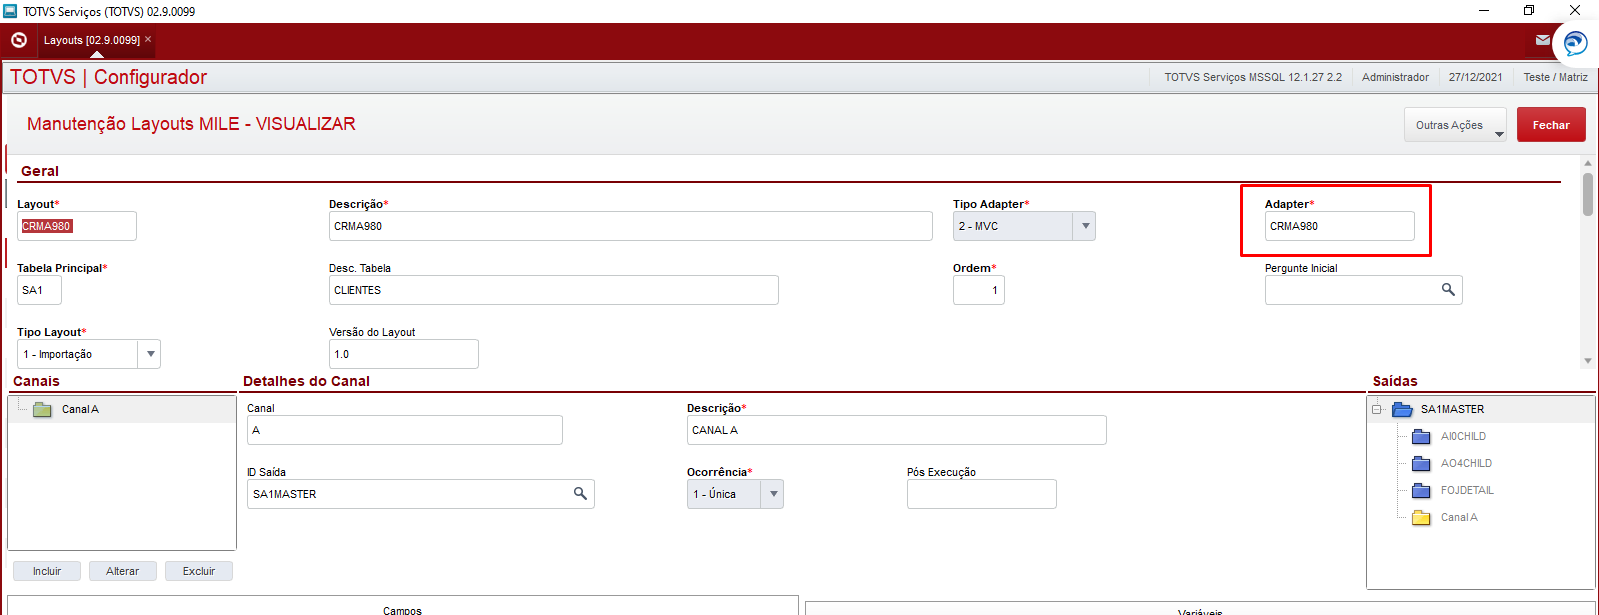Viewport: 1599px width, 615px height.
Task: Click the SA1MASTER blue folder icon
Action: click(x=1402, y=409)
